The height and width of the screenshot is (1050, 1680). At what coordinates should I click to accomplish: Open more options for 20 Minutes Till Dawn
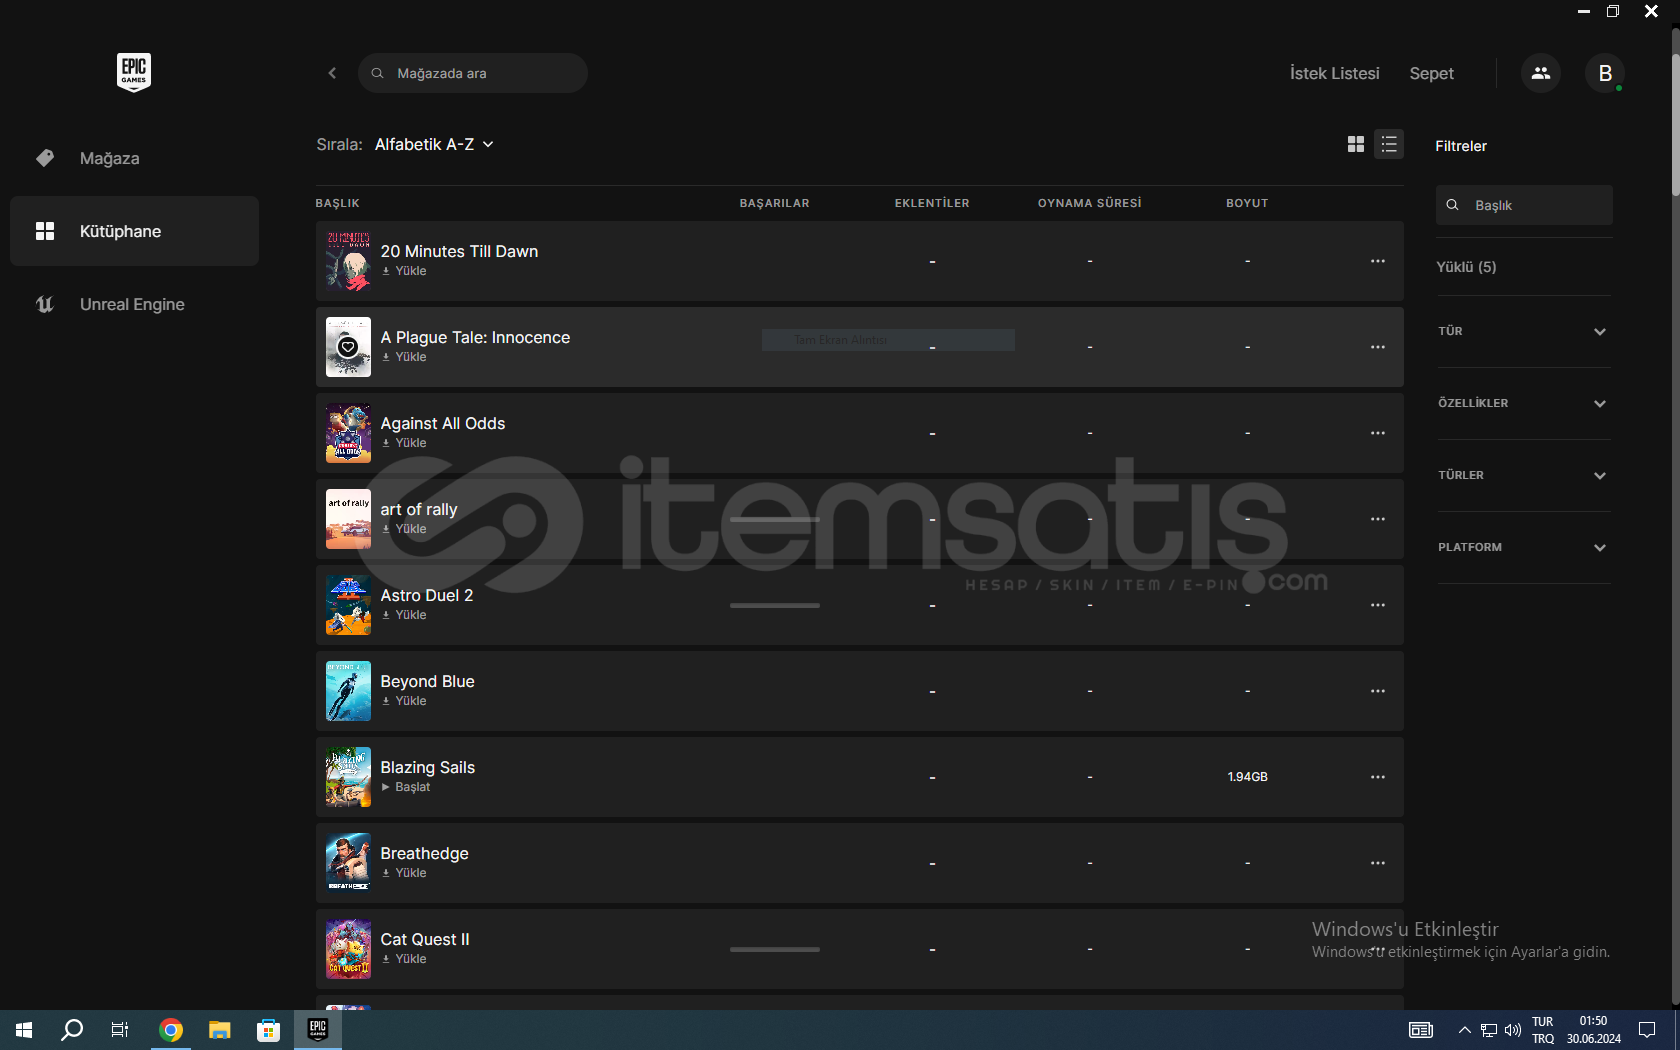point(1378,261)
